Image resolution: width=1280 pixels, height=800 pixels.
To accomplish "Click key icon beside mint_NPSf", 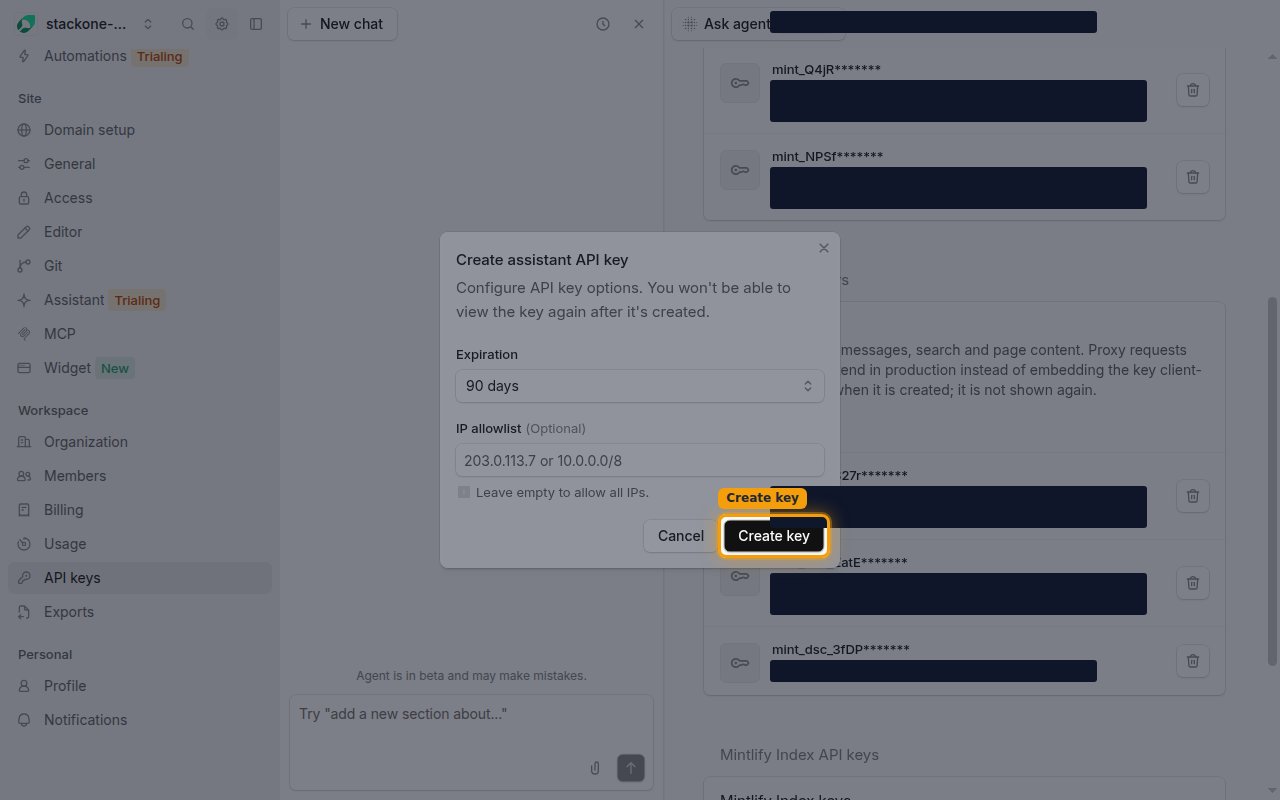I will coord(740,170).
